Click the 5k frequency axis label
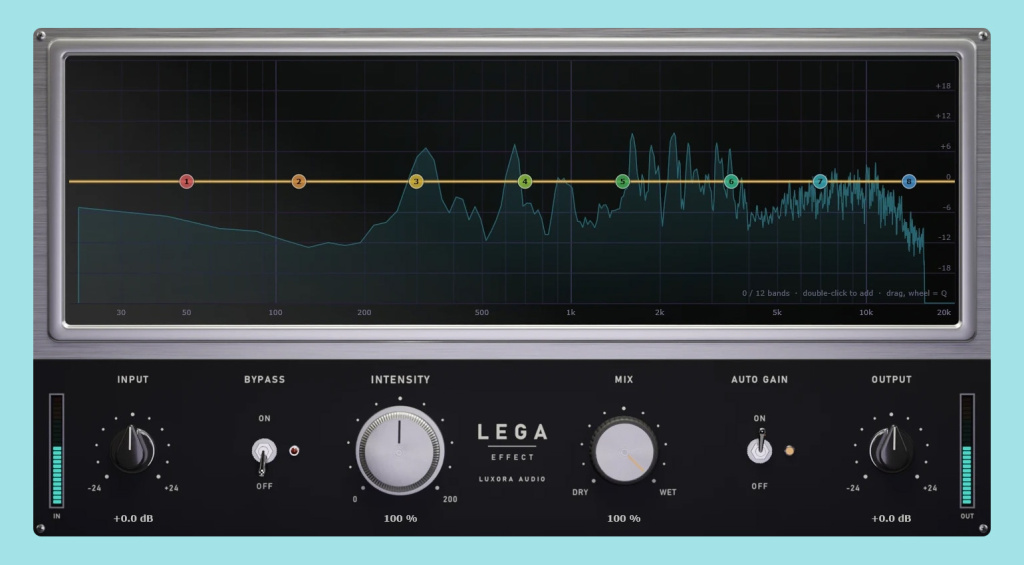The width and height of the screenshot is (1024, 565). click(777, 313)
